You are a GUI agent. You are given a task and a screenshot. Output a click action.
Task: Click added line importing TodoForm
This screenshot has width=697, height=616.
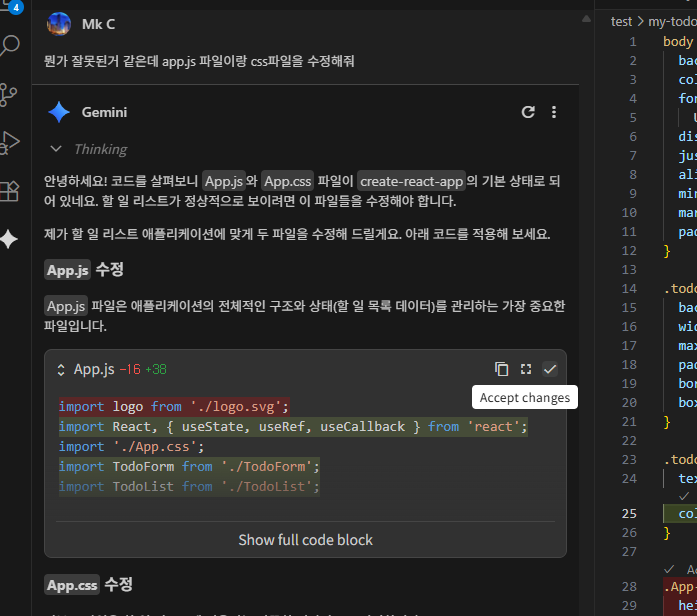coord(189,467)
